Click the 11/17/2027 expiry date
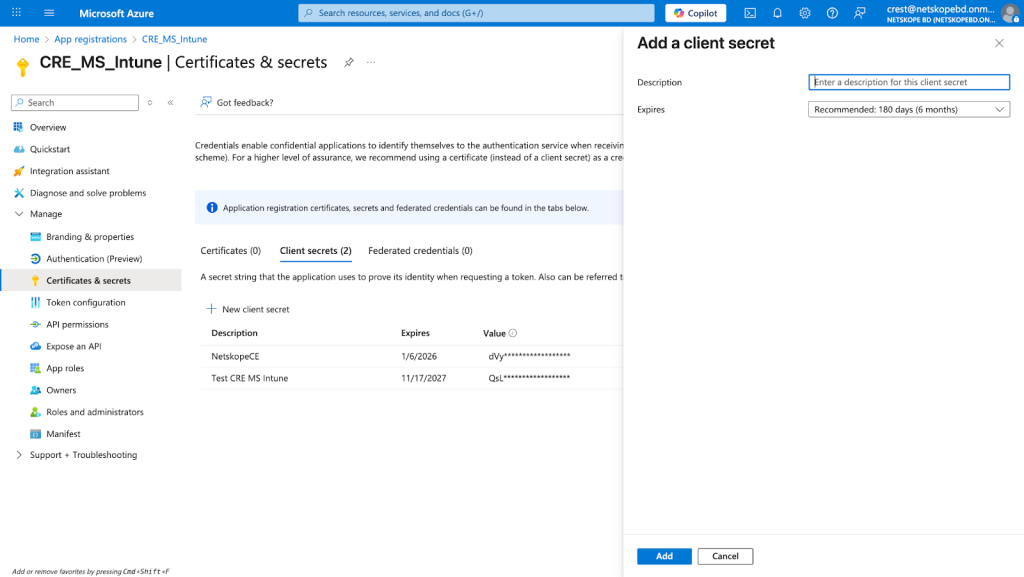This screenshot has width=1024, height=577. 423,378
